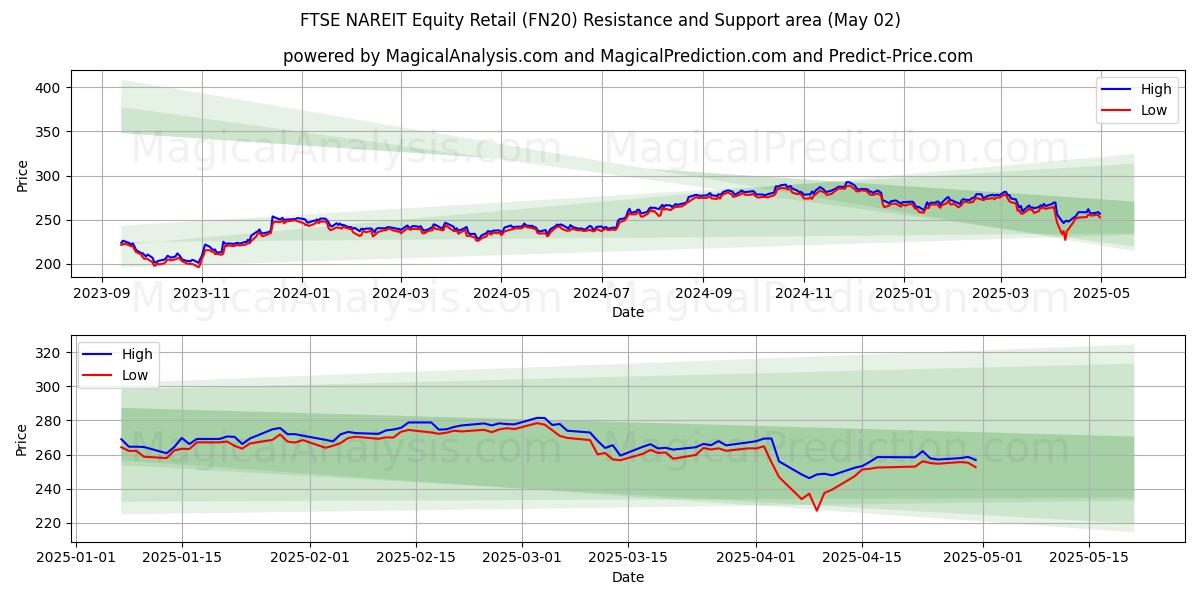Click the '2025-03-01' x-axis label of bottom chart
The width and height of the screenshot is (1200, 600).
point(521,558)
